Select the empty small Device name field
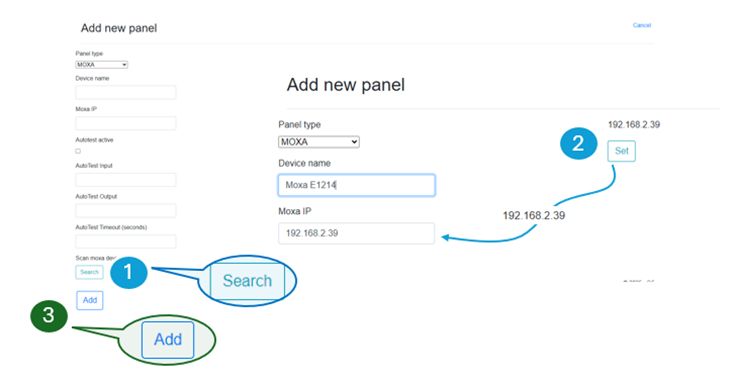The width and height of the screenshot is (730, 383). click(126, 92)
